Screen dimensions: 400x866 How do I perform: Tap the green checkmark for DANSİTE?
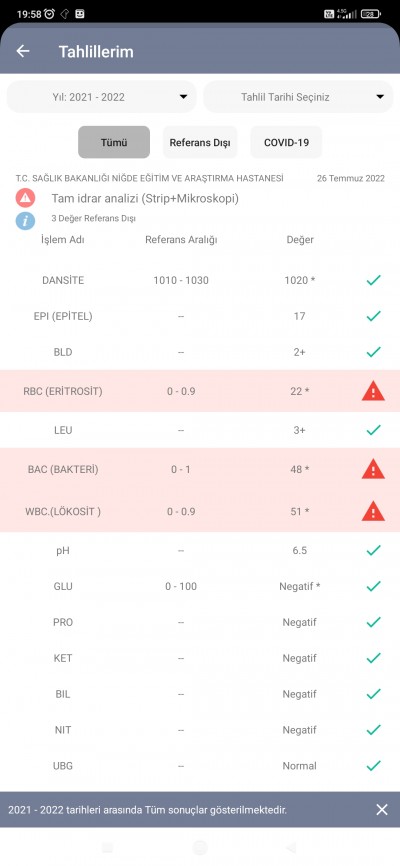373,281
